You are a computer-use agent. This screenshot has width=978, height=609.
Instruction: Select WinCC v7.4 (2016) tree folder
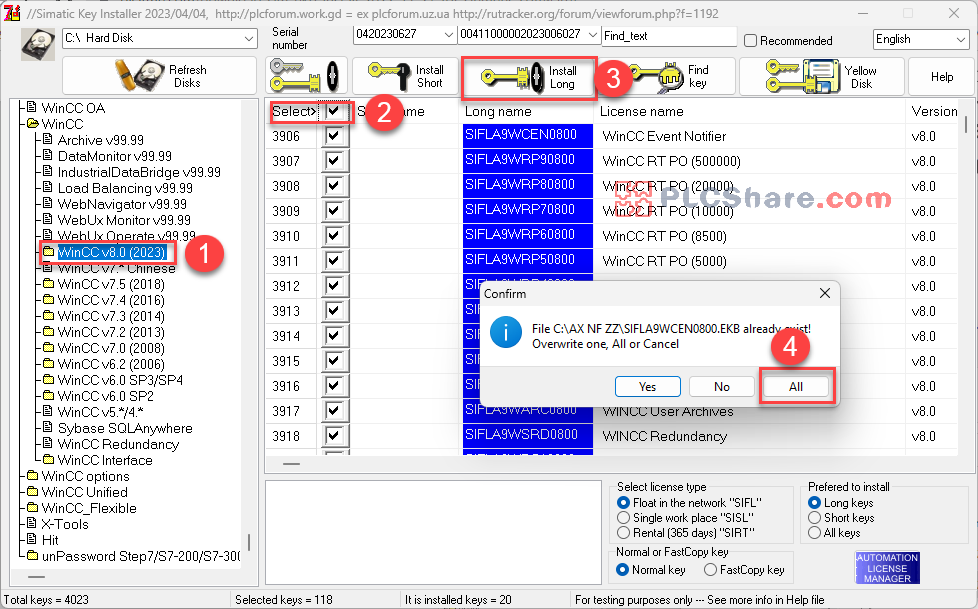[111, 300]
